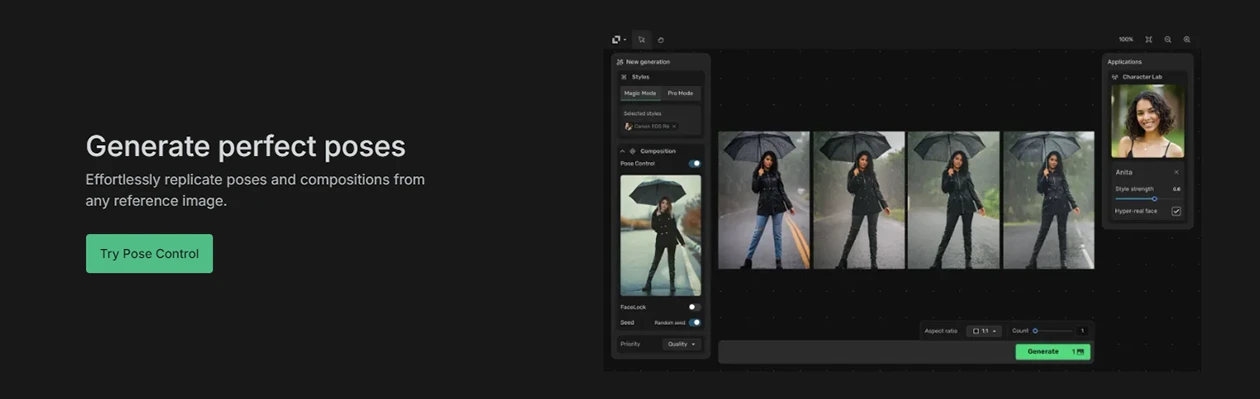Switch to the Pro Mode tab
The image size is (1260, 399).
(680, 93)
